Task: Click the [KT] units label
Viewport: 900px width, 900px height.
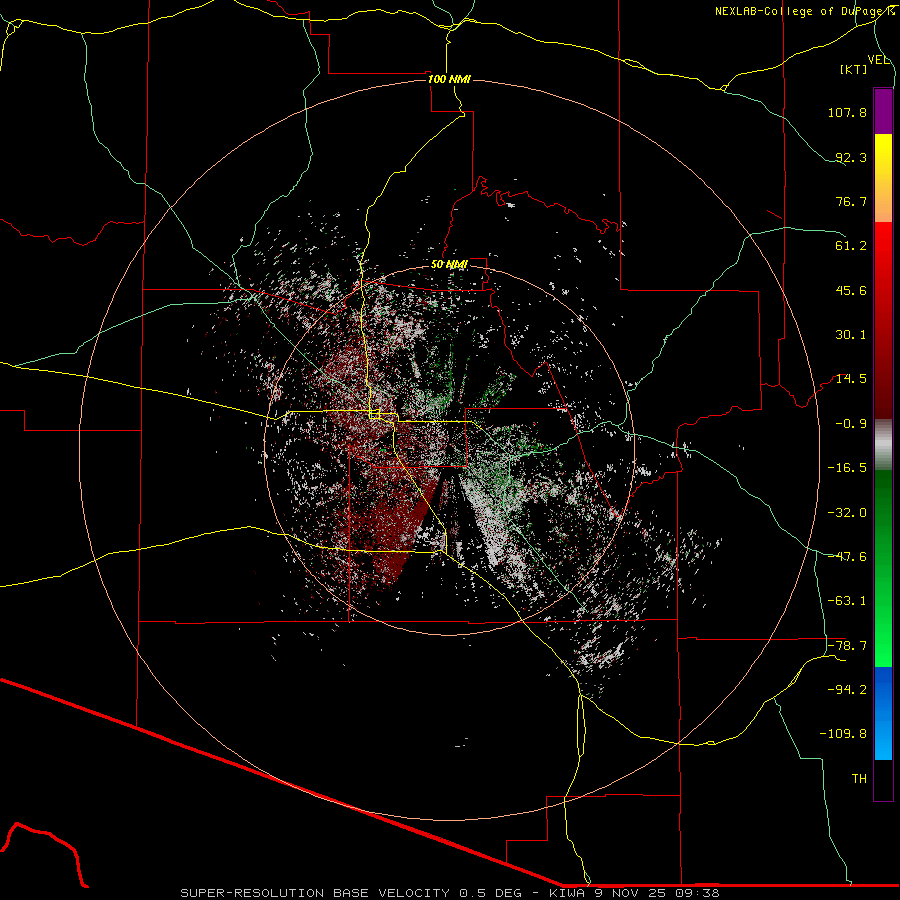Action: (854, 69)
